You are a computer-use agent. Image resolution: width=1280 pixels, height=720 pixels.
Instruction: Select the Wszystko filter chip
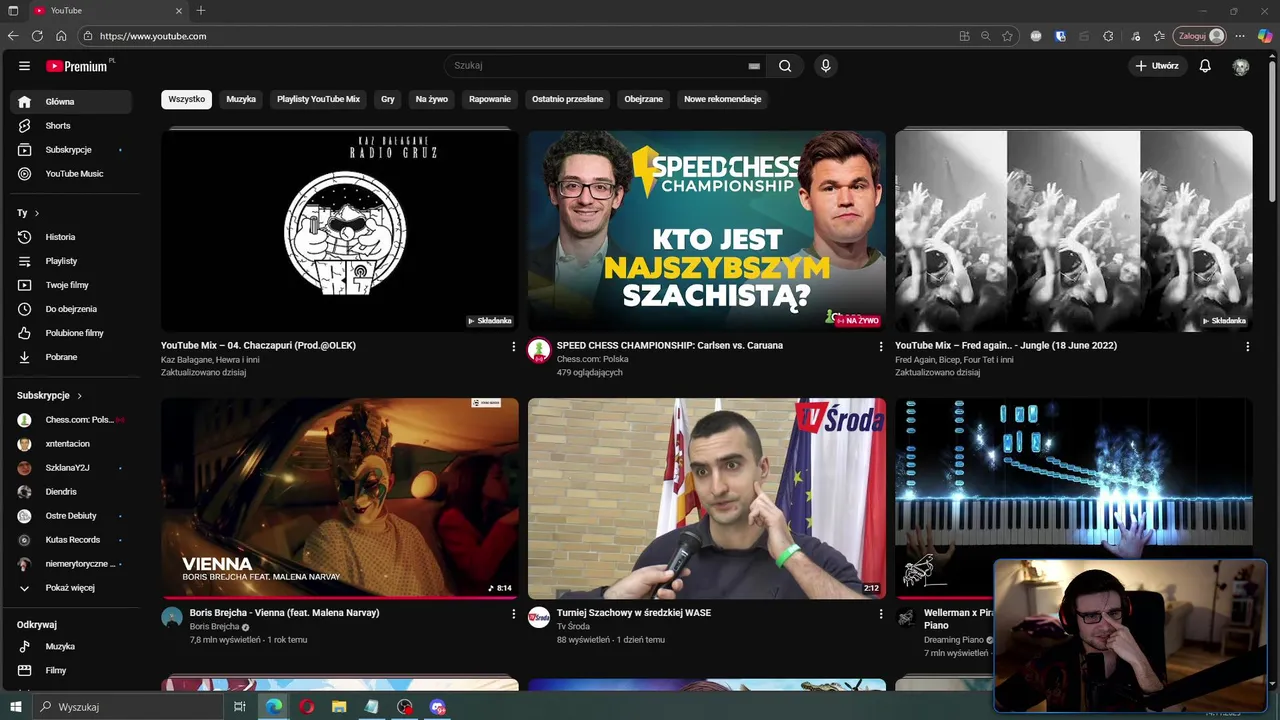coord(186,99)
